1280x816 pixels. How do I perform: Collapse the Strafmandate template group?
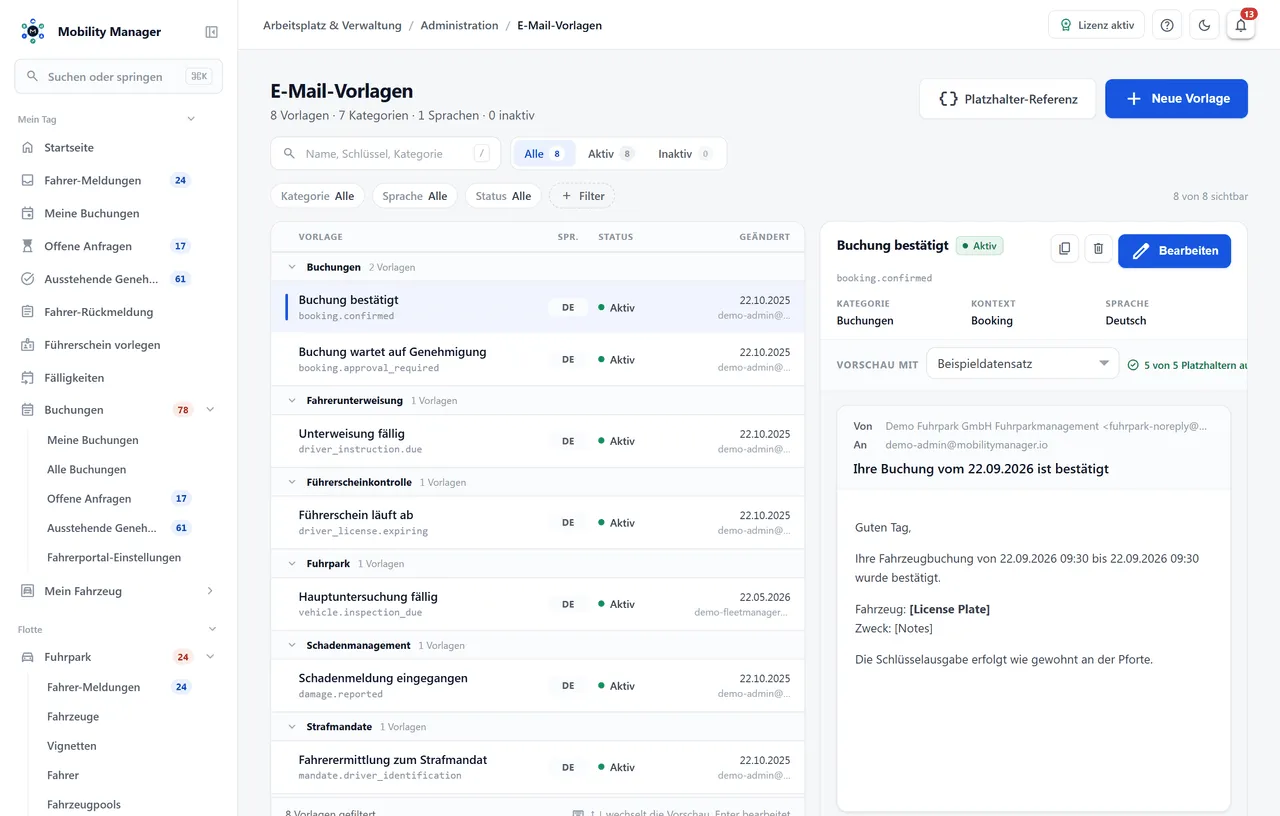click(292, 727)
